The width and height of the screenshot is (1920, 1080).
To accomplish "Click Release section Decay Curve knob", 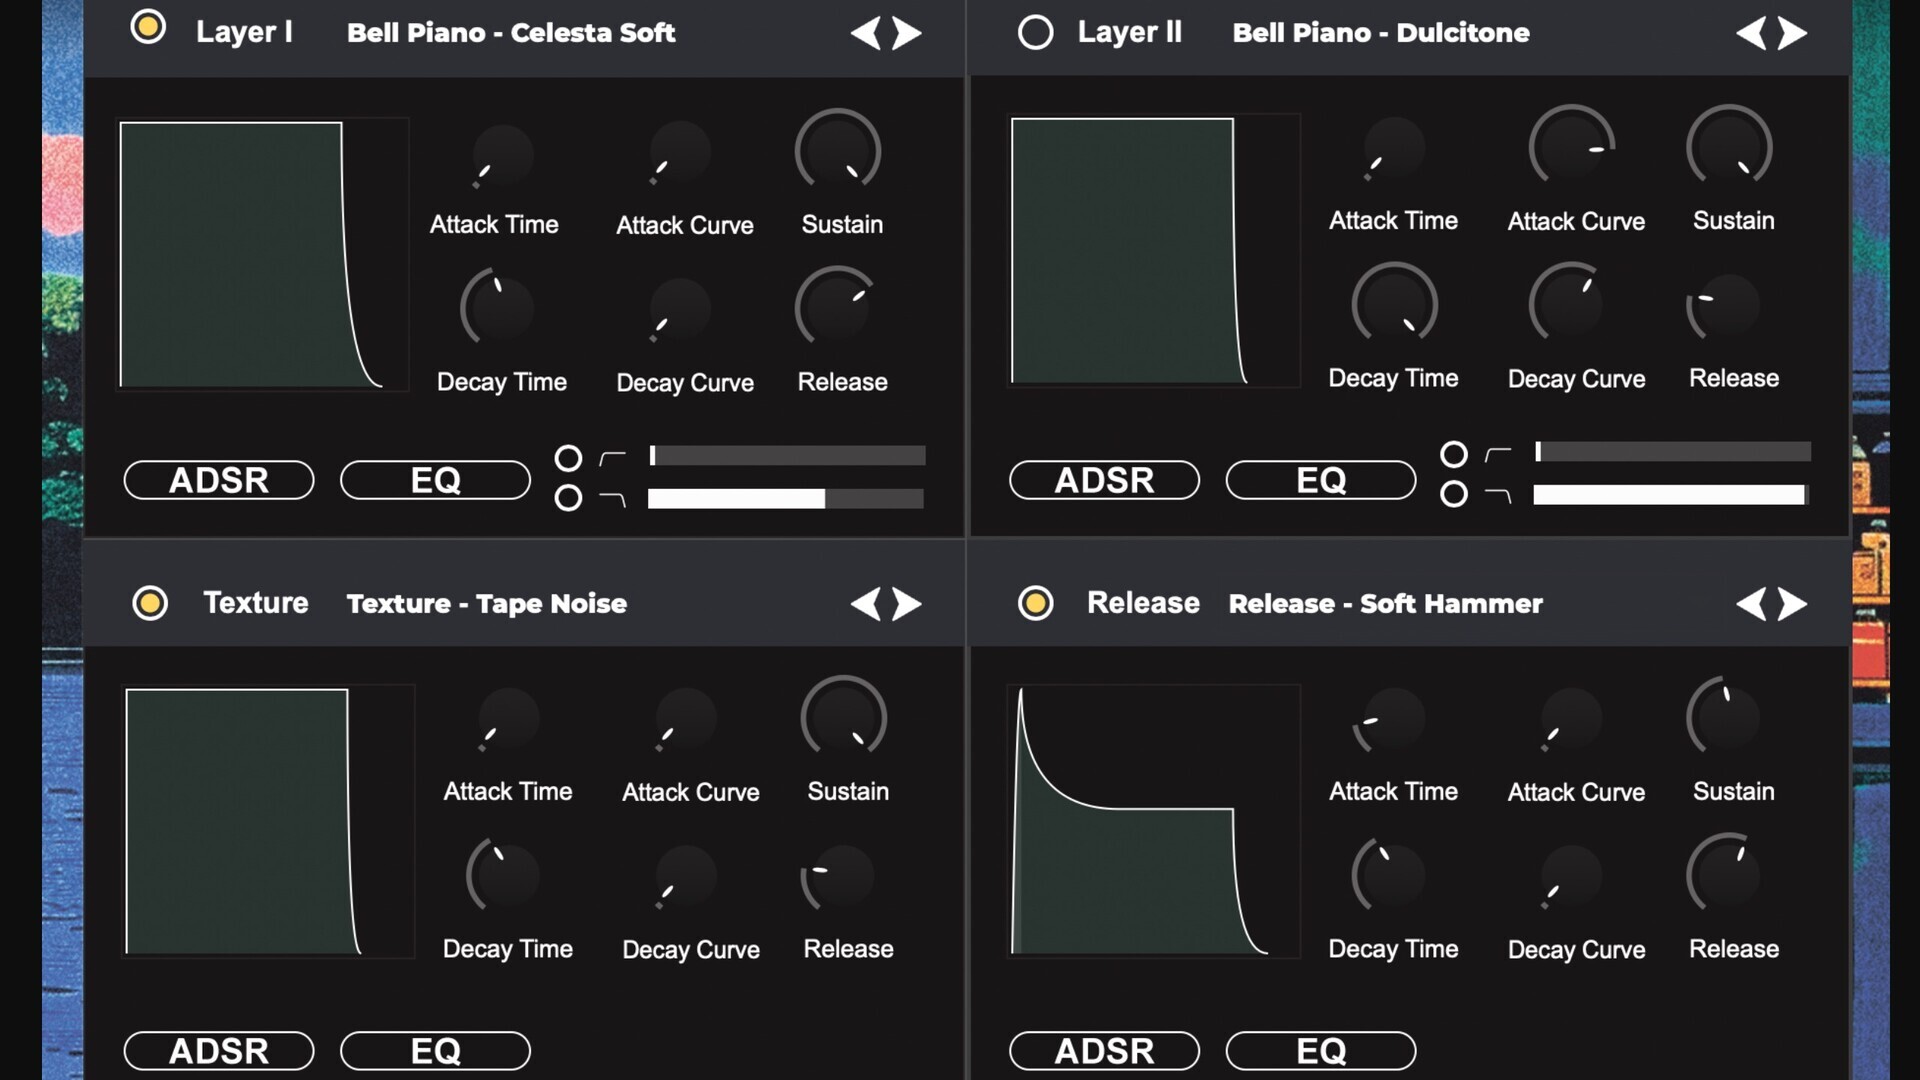I will 1572,877.
